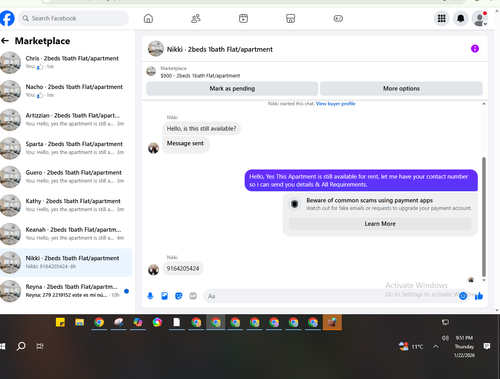Click Learn More in scam warning
The image size is (500, 379).
380,224
